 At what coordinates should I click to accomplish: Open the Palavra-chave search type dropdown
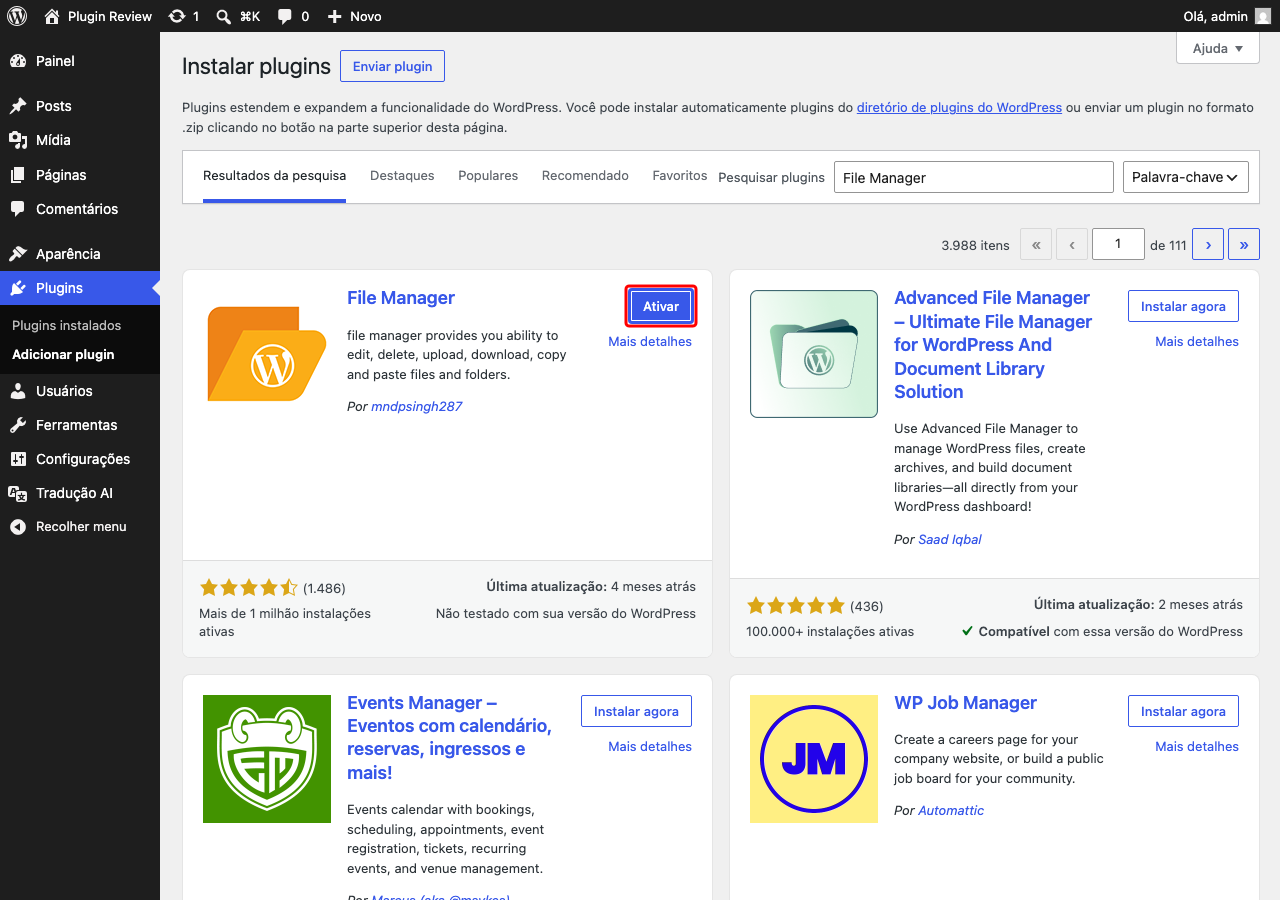point(1186,177)
